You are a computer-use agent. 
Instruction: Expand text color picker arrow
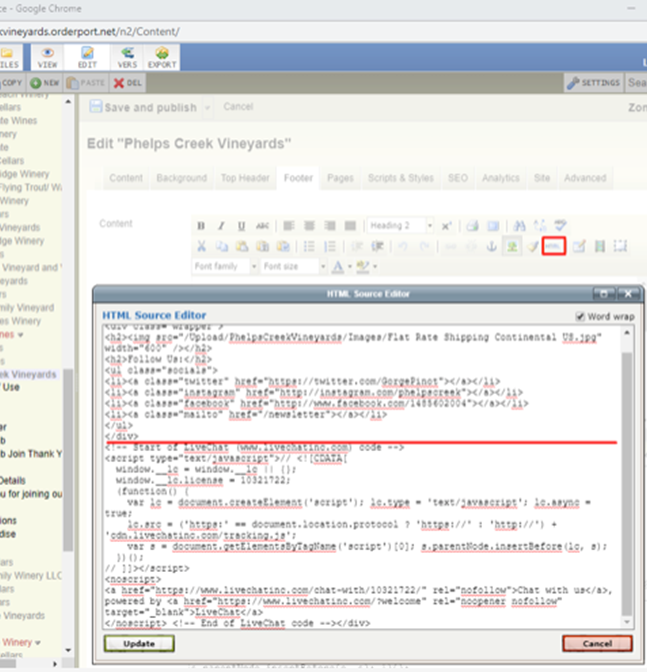[350, 267]
